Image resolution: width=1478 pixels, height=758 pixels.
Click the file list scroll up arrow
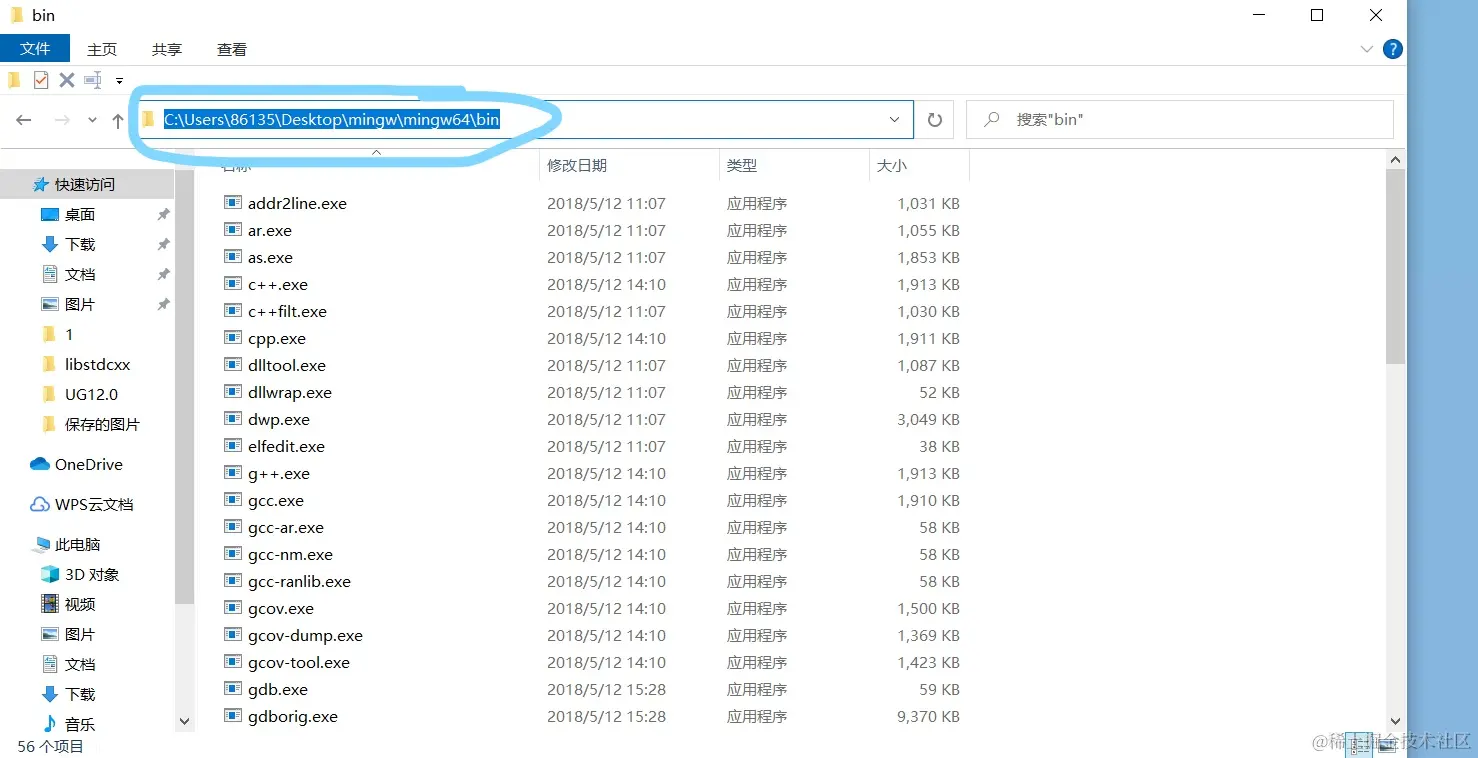click(x=1396, y=160)
